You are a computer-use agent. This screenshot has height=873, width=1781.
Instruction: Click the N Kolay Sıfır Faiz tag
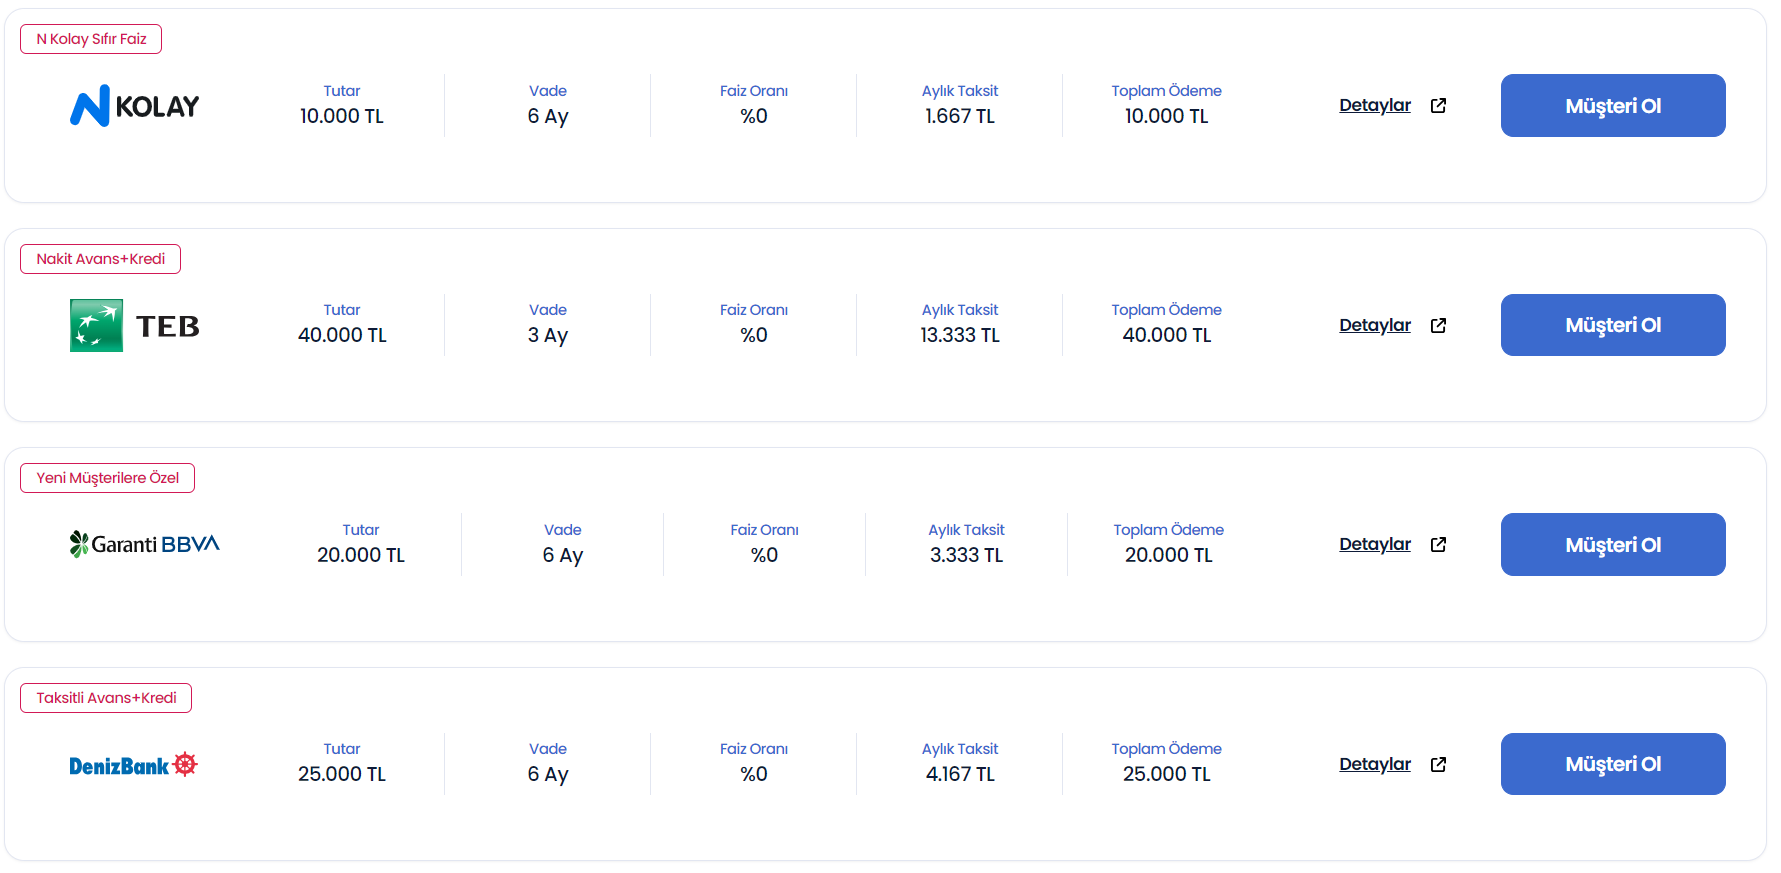(x=91, y=39)
